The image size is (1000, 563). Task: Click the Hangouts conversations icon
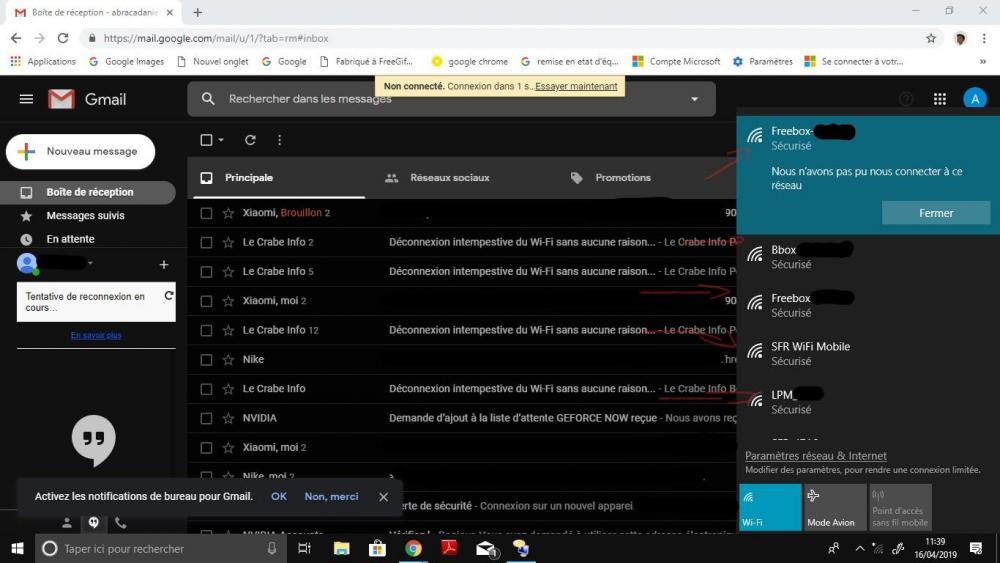click(x=93, y=522)
